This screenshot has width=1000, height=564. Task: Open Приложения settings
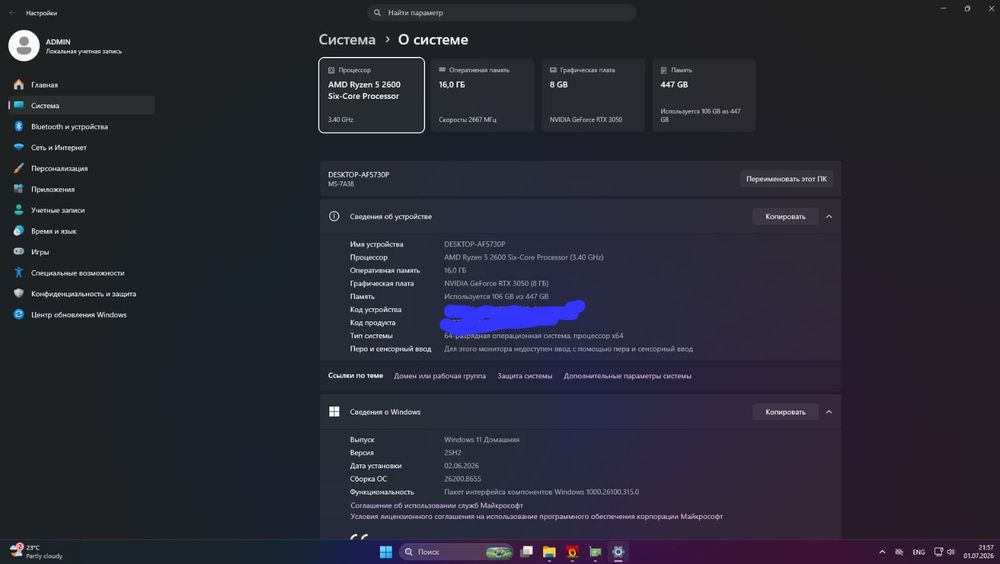(x=81, y=189)
